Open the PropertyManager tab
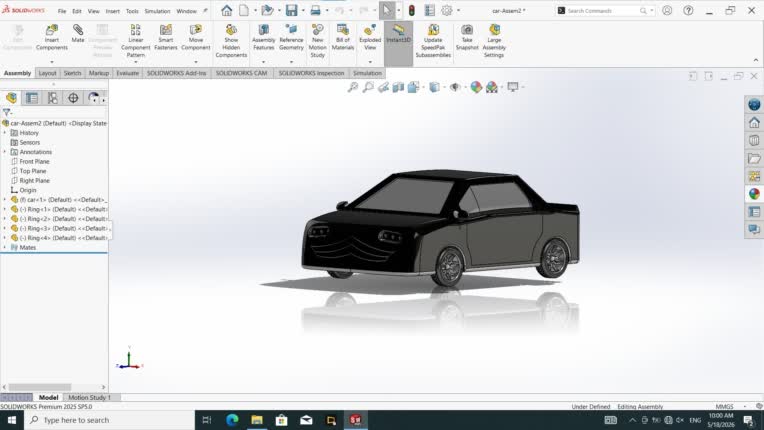The height and width of the screenshot is (430, 764). click(32, 98)
